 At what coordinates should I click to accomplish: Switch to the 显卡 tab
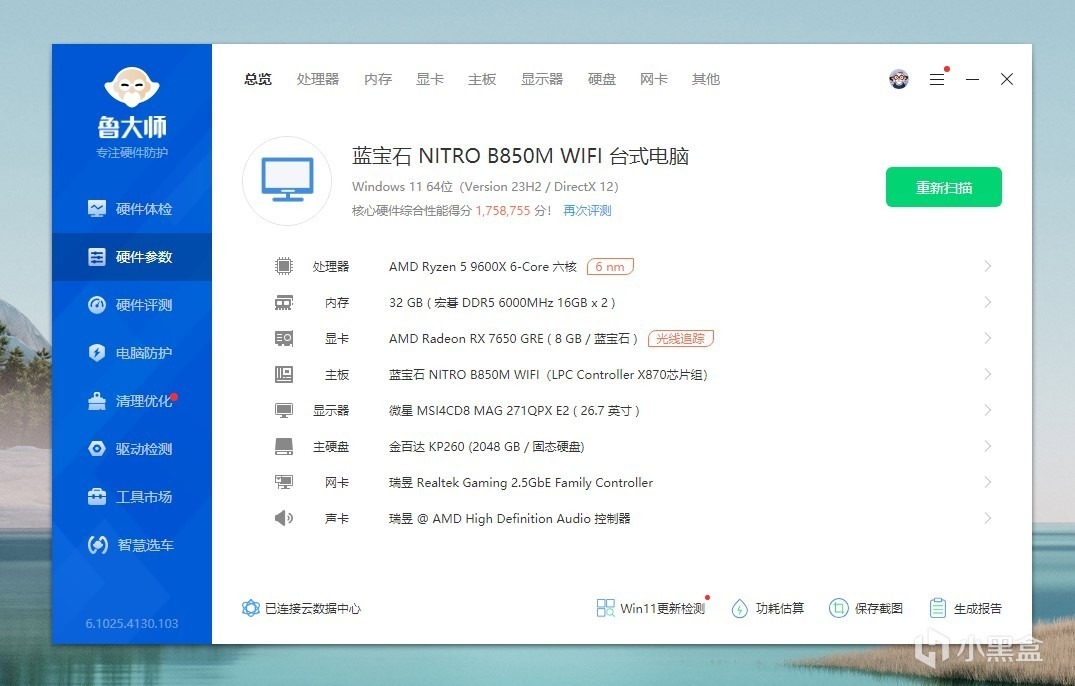[430, 79]
